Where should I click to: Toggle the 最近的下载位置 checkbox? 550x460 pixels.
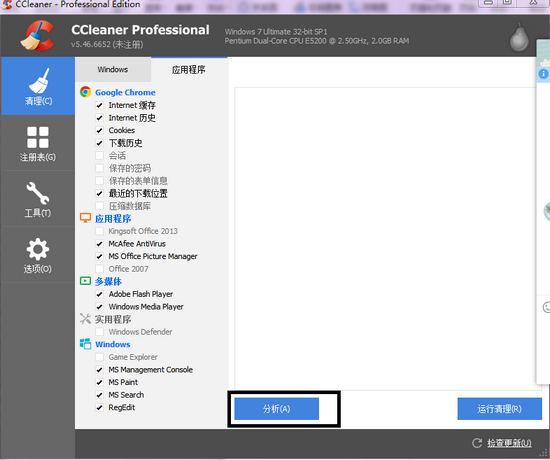pos(100,193)
